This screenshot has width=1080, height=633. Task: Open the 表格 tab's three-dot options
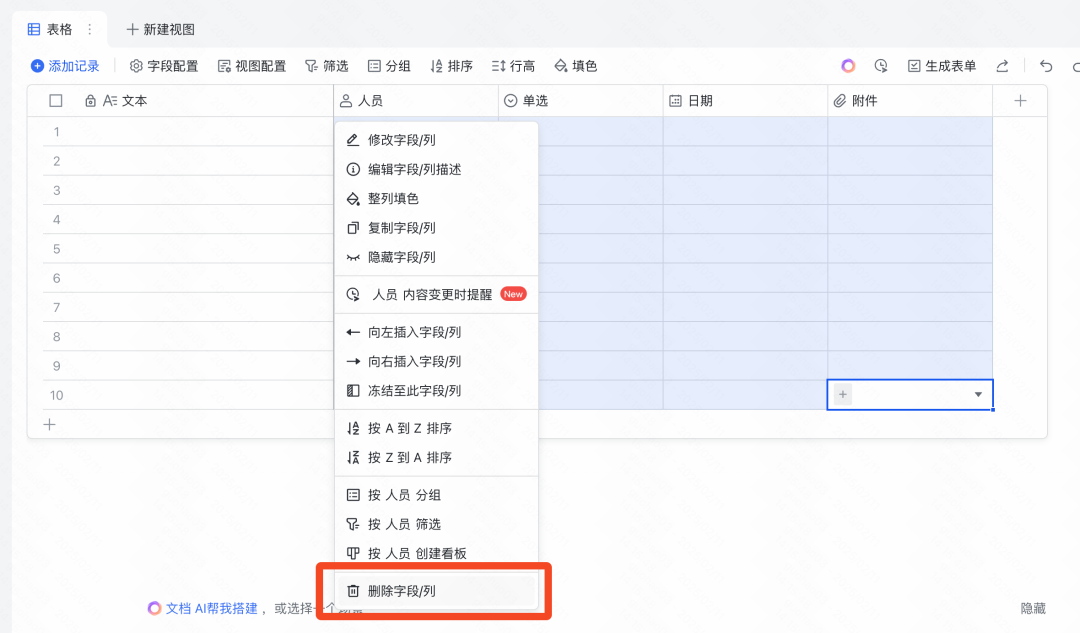(90, 30)
